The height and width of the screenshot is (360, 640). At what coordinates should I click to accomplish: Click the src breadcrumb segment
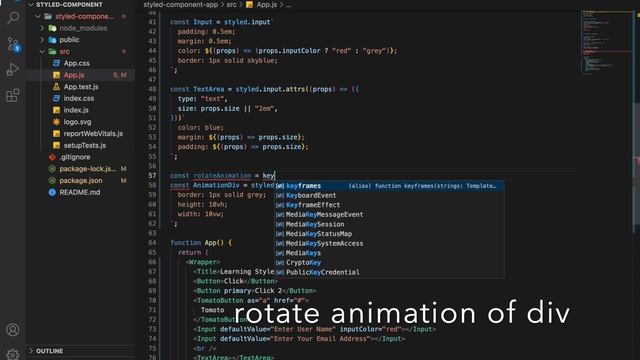pos(231,4)
